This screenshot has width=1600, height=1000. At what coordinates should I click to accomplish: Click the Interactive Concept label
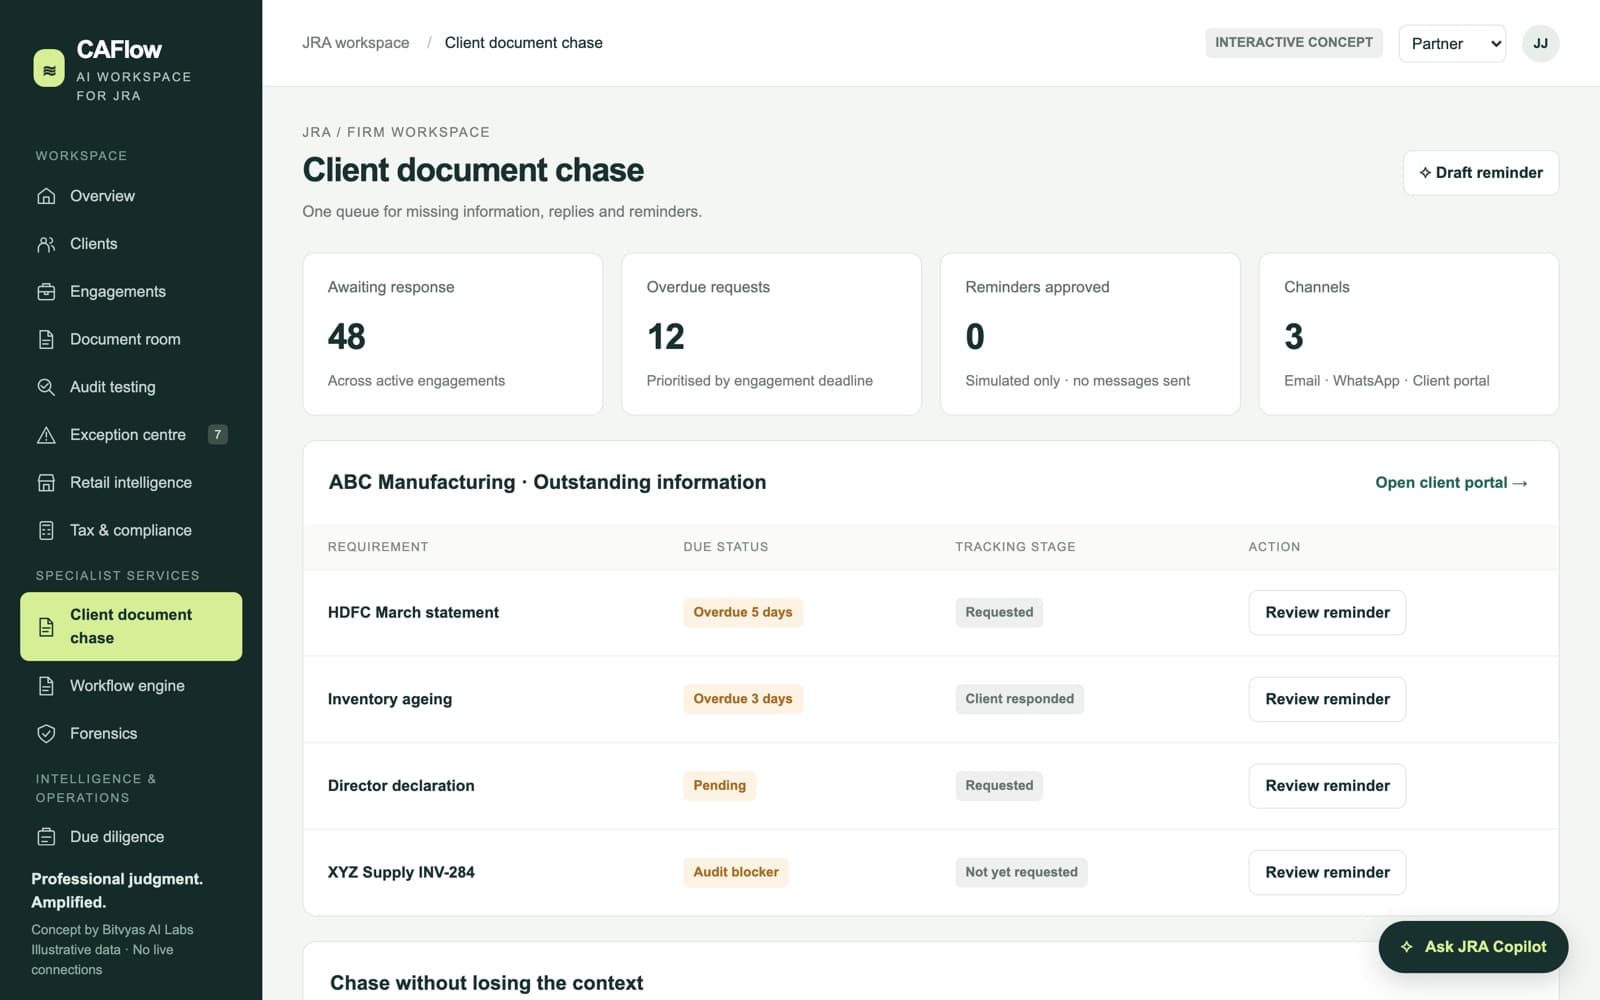coord(1293,42)
